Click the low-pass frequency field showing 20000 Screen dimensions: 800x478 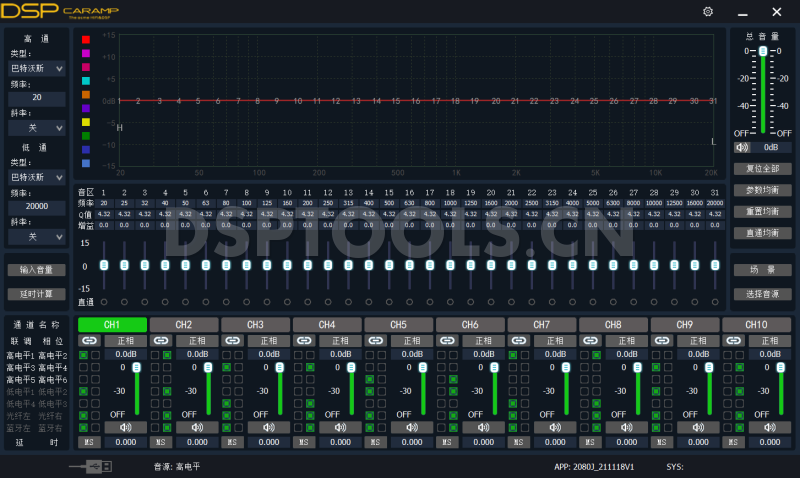pos(37,207)
